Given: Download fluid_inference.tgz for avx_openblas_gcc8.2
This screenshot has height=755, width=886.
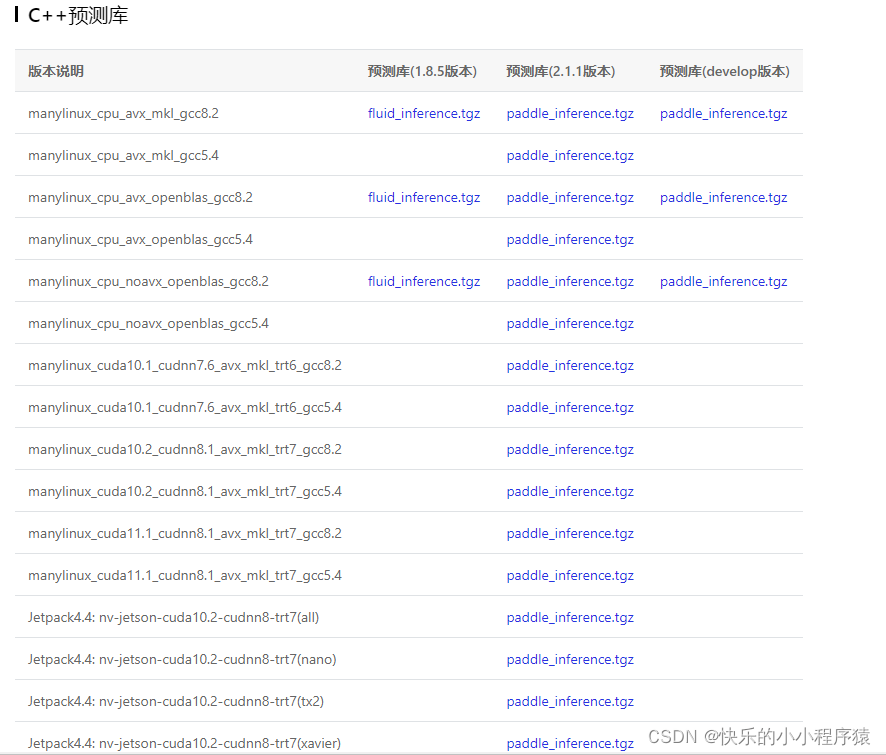Looking at the screenshot, I should 423,197.
